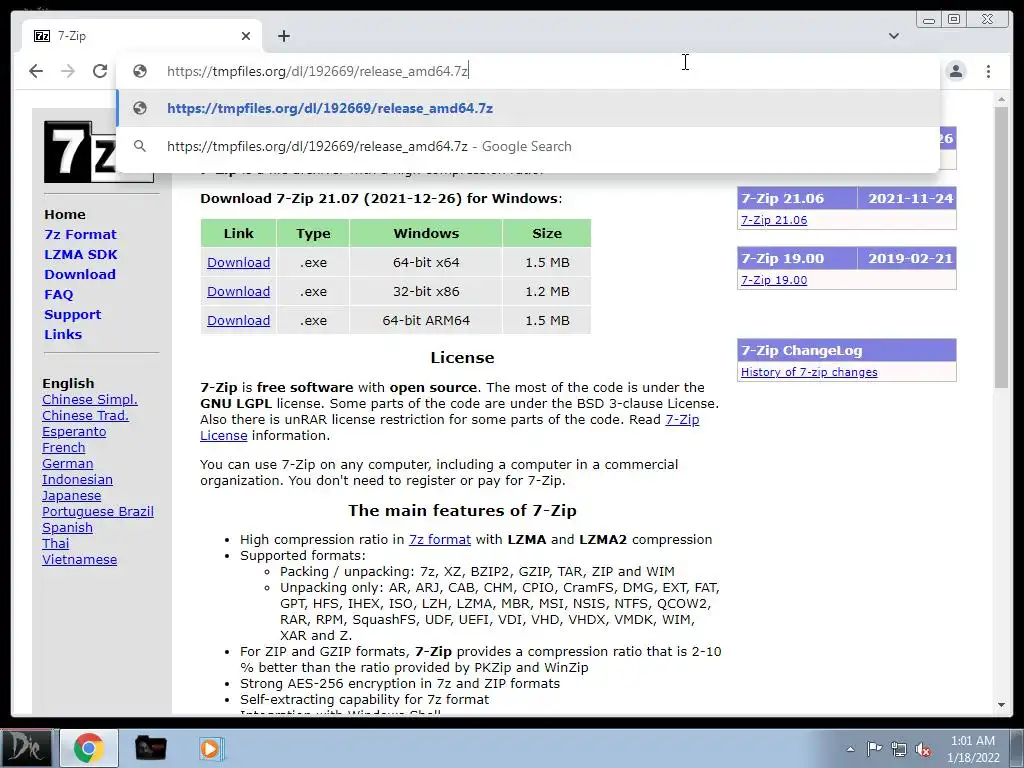Click the 'Windows' table header
Screen dimensions: 1024x768
click(426, 233)
